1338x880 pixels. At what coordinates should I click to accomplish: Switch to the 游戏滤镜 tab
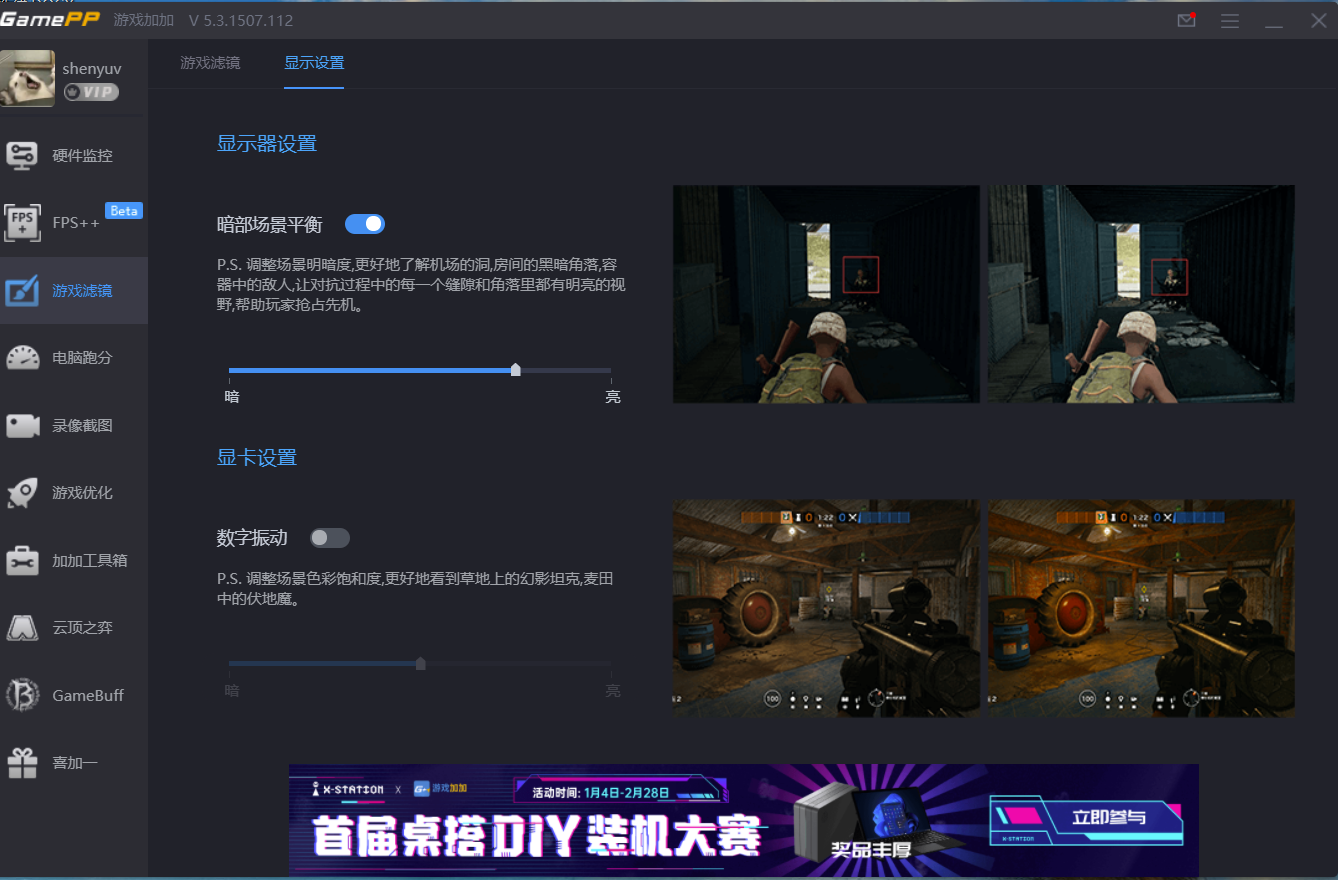pyautogui.click(x=210, y=63)
